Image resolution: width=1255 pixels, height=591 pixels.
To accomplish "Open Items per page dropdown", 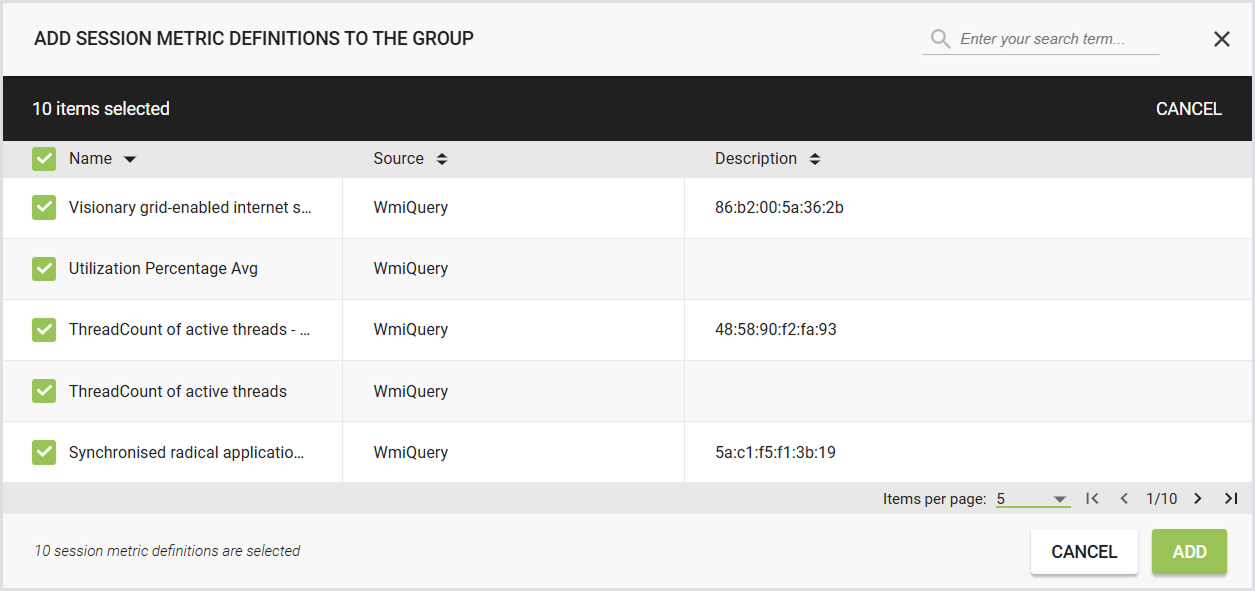I will [x=1033, y=498].
